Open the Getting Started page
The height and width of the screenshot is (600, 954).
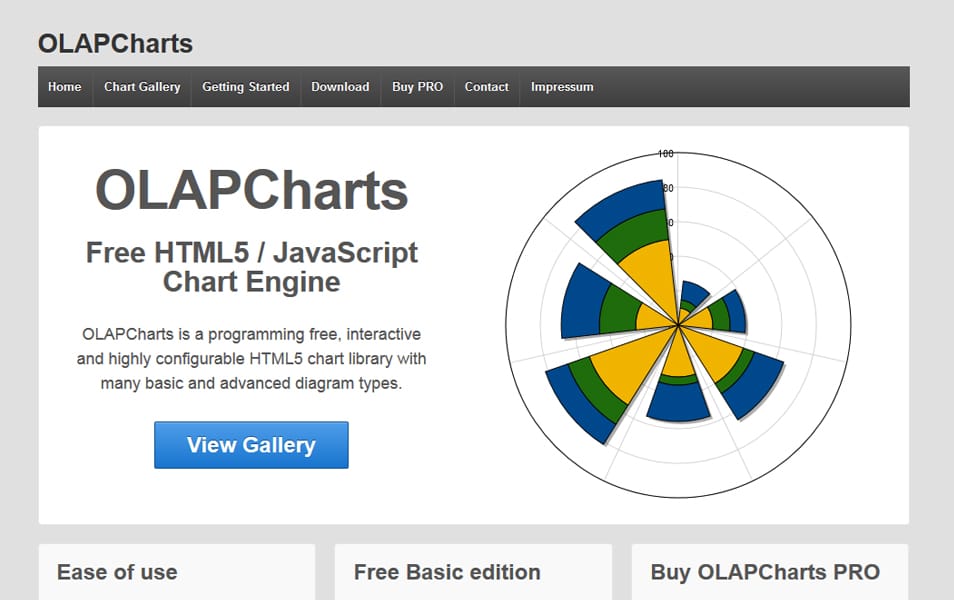[x=246, y=87]
